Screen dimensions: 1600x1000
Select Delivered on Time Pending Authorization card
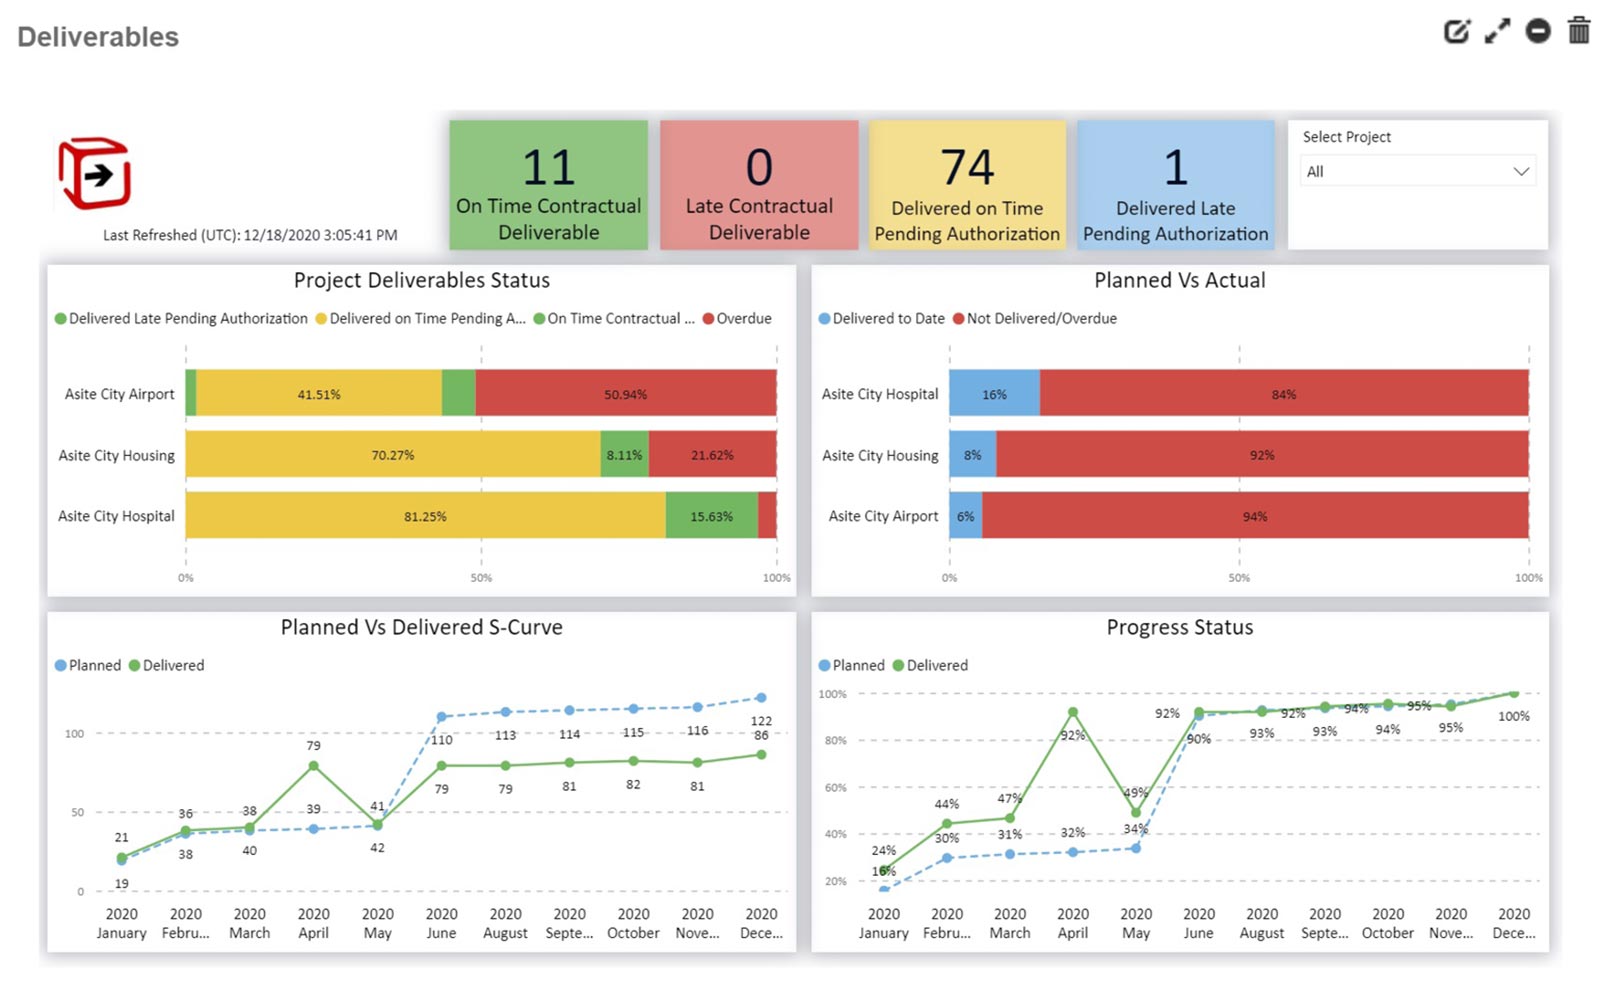967,185
